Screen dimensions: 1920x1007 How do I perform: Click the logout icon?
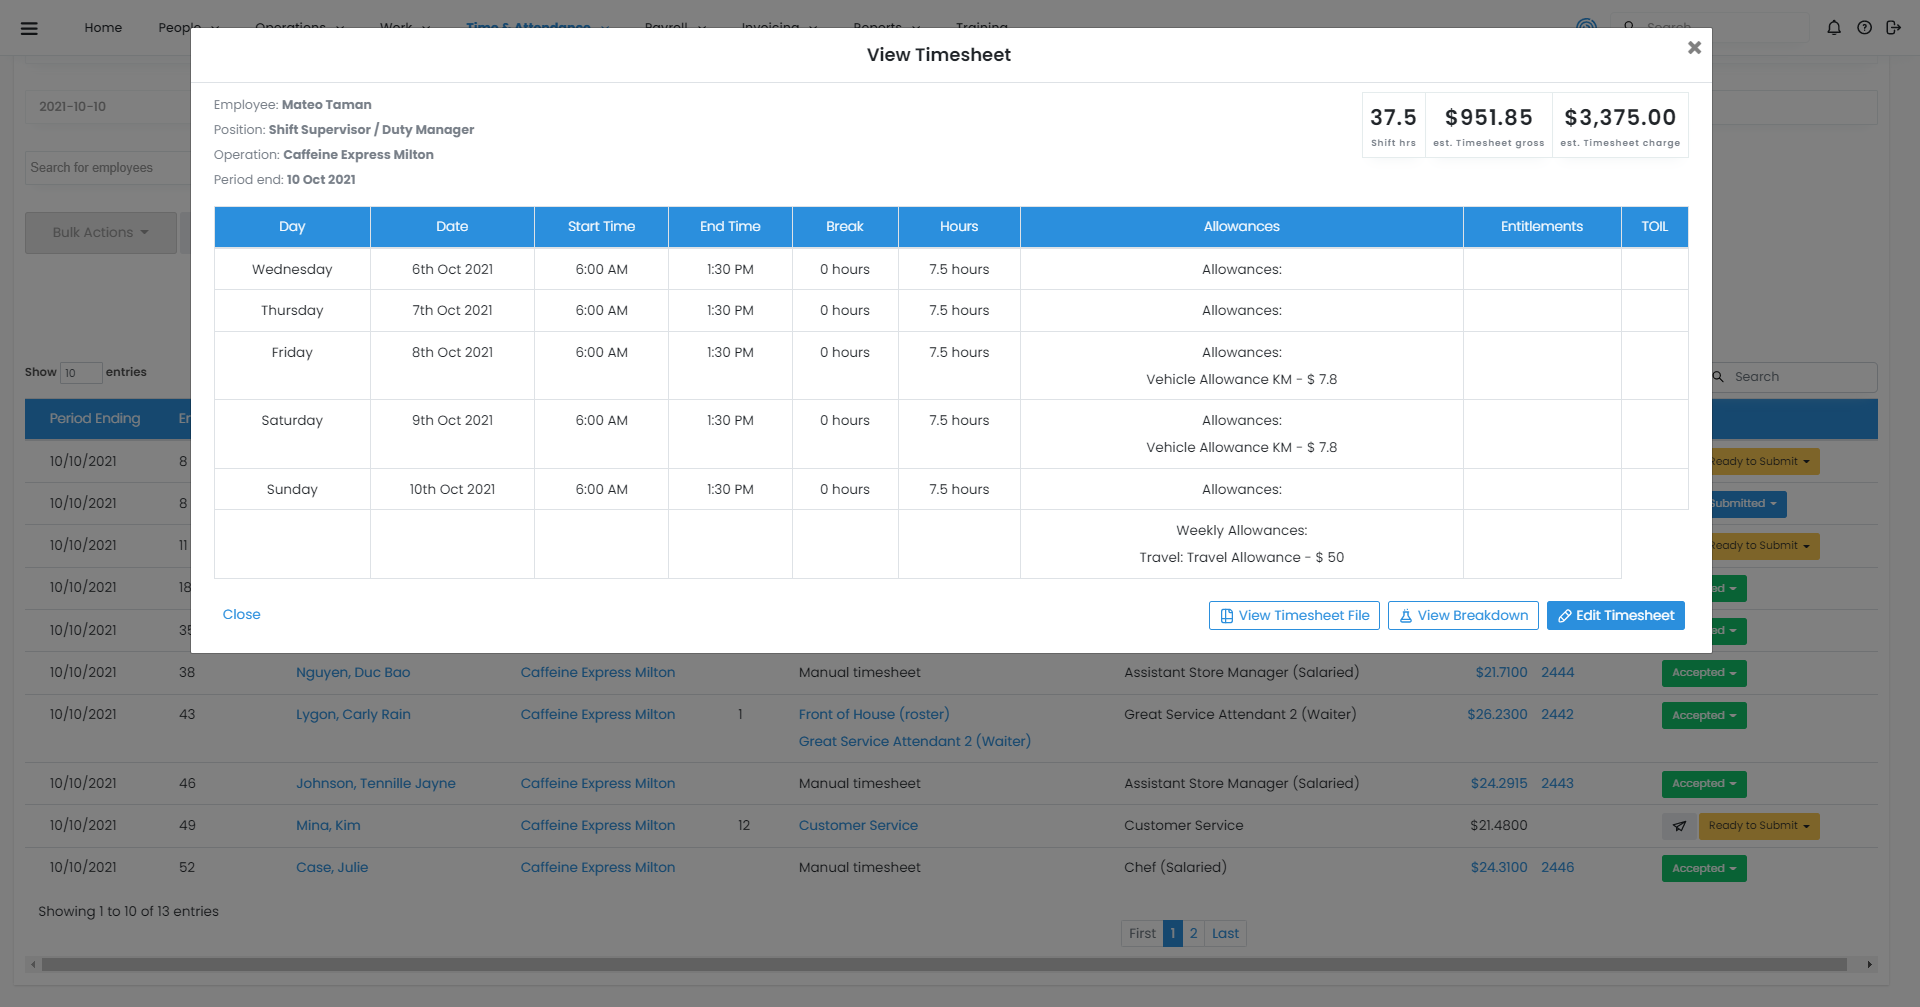1893,28
